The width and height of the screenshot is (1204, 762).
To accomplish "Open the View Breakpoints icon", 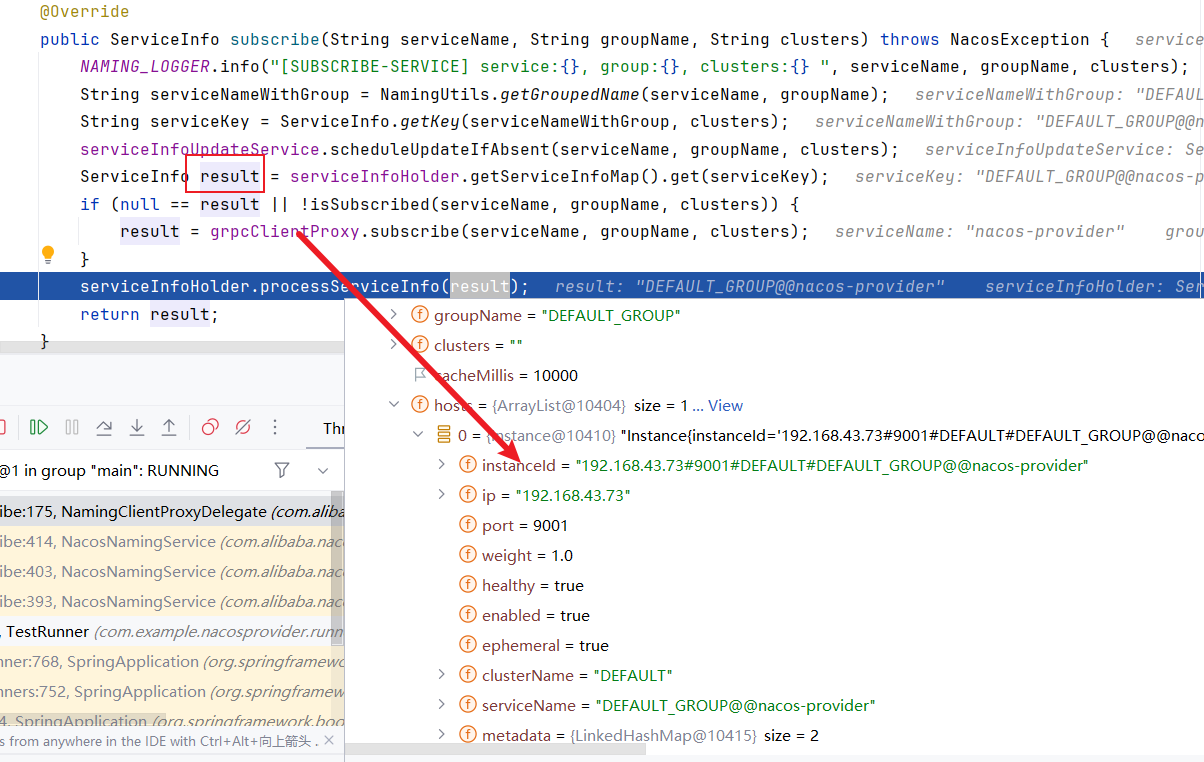I will tap(210, 428).
